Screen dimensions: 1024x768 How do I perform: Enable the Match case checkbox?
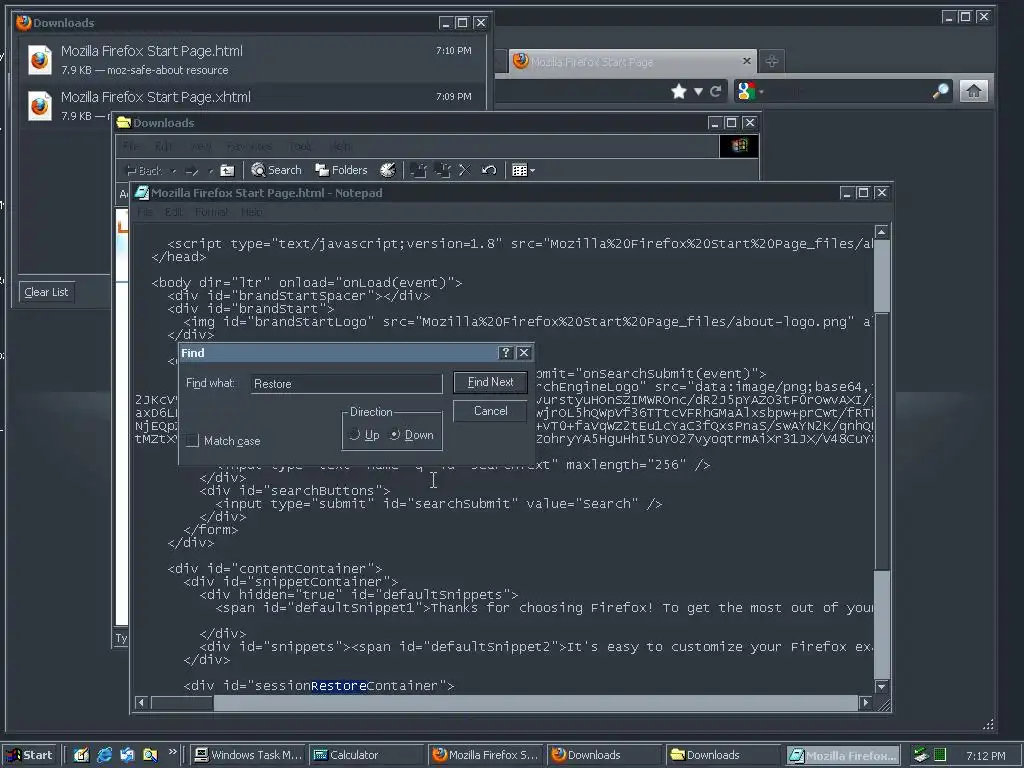(x=192, y=441)
